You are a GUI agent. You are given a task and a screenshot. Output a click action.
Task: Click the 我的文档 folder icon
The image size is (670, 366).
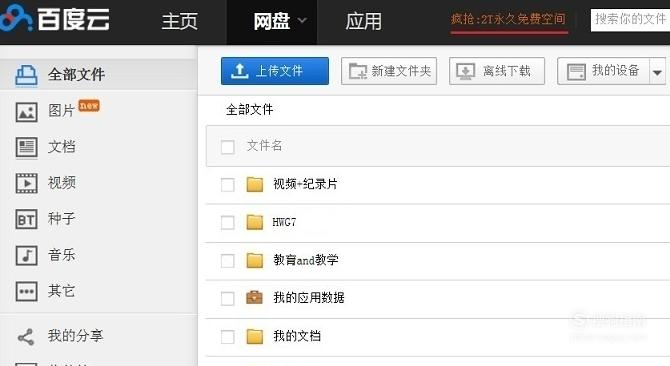coord(255,336)
